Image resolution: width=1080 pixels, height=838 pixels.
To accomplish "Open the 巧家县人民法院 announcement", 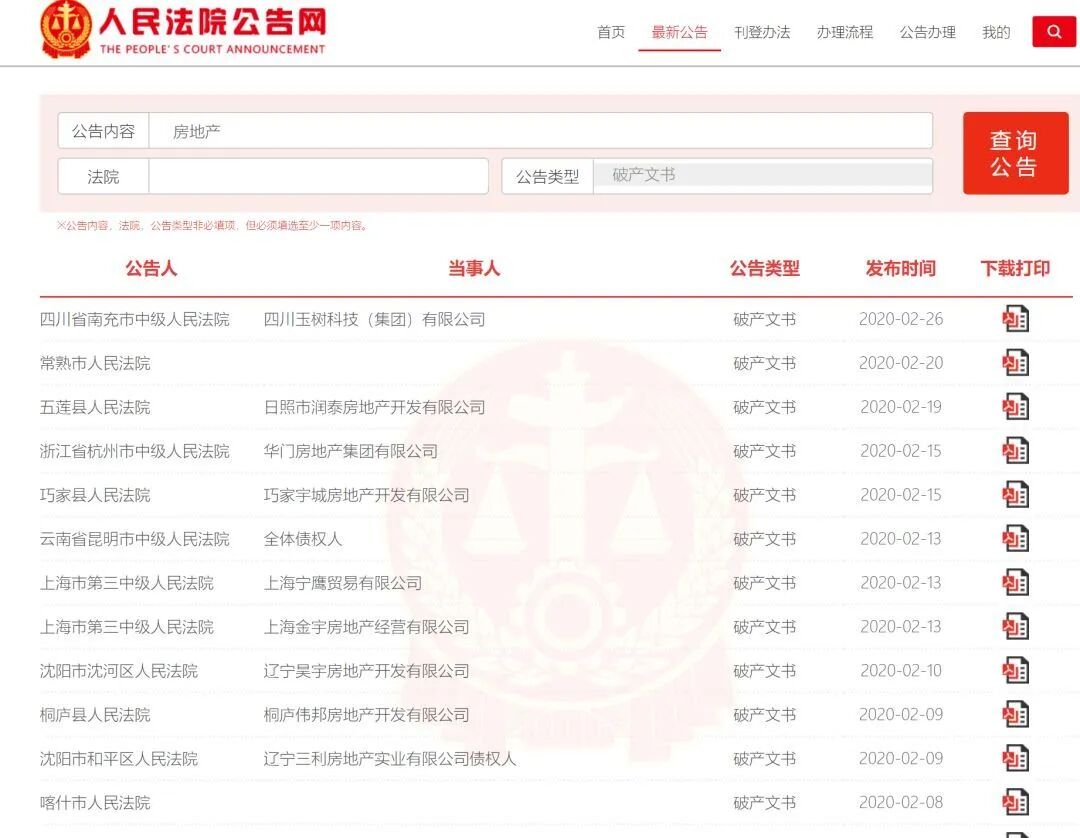I will (x=95, y=495).
